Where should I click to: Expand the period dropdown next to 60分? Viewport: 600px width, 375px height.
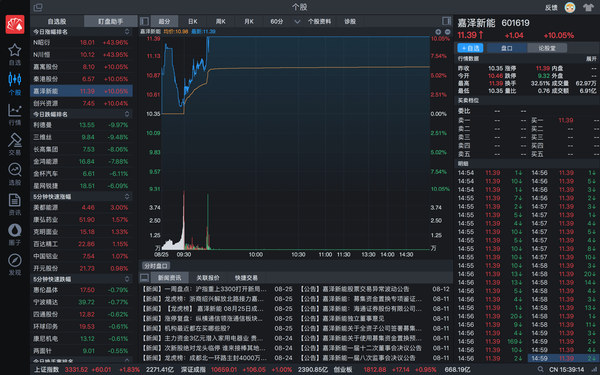(297, 21)
